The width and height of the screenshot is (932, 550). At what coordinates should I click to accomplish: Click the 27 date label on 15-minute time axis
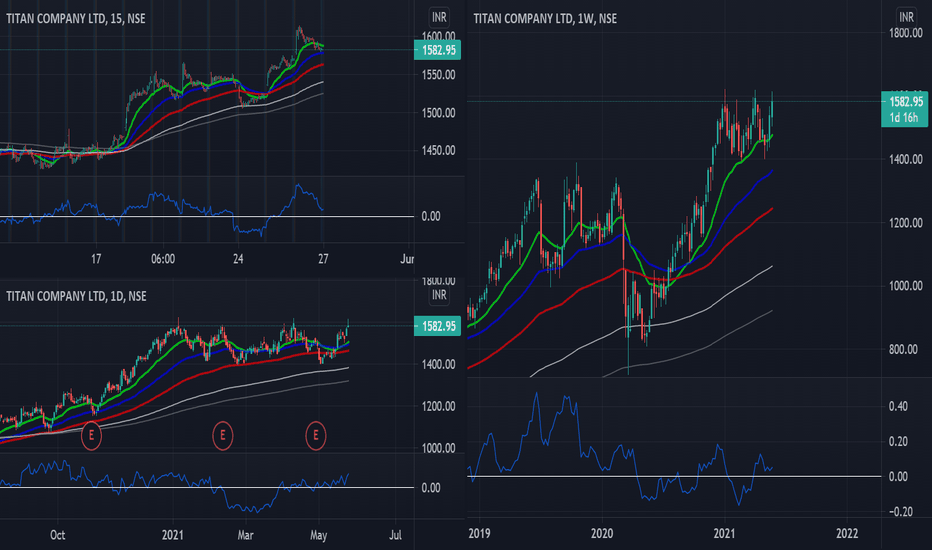[x=323, y=259]
